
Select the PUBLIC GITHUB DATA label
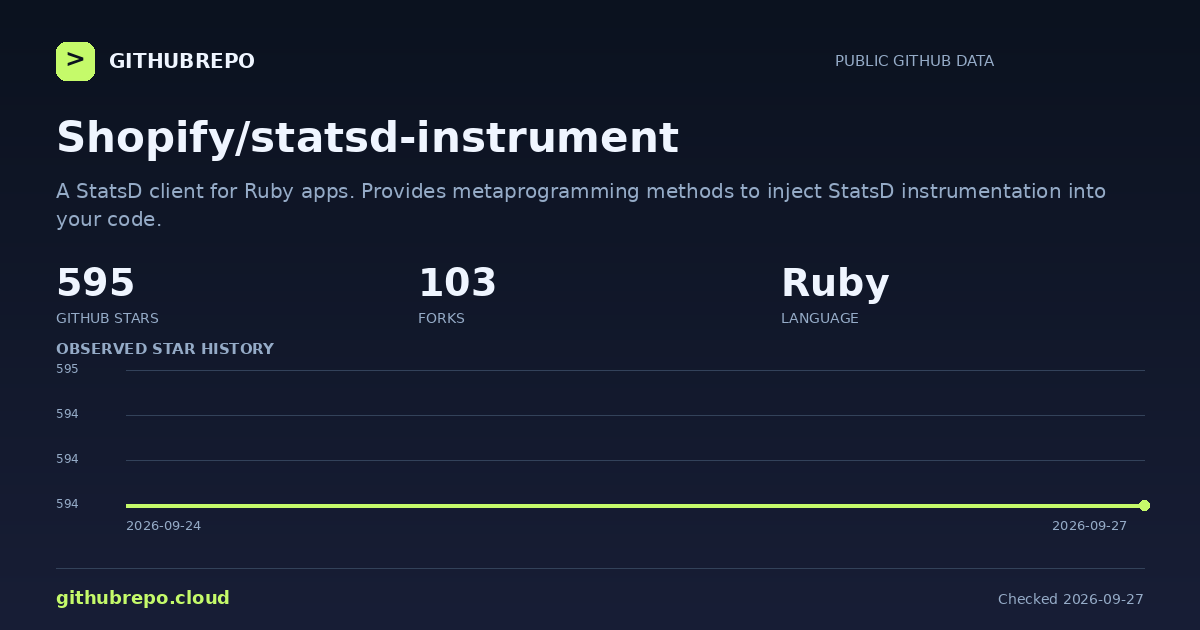click(914, 61)
